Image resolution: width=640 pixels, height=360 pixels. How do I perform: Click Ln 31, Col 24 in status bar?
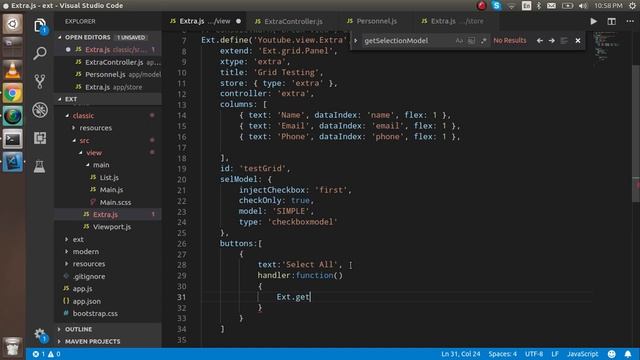[460, 354]
